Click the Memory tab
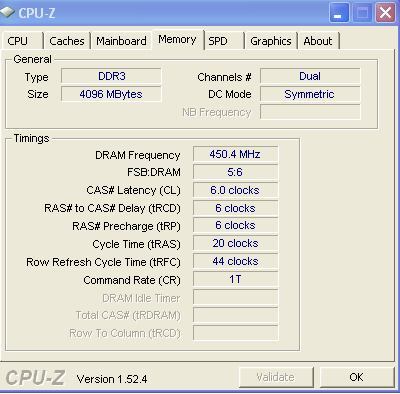This screenshot has height=394, width=400. pyautogui.click(x=177, y=40)
